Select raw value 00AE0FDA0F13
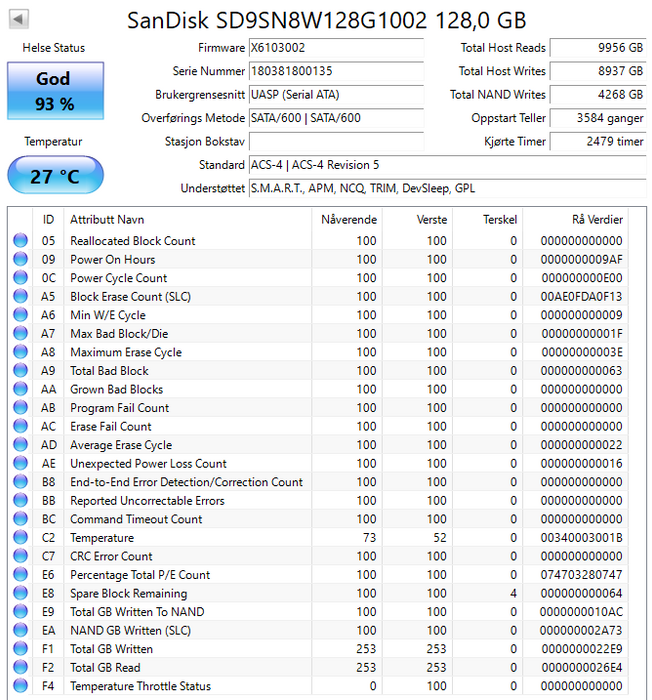 point(581,296)
